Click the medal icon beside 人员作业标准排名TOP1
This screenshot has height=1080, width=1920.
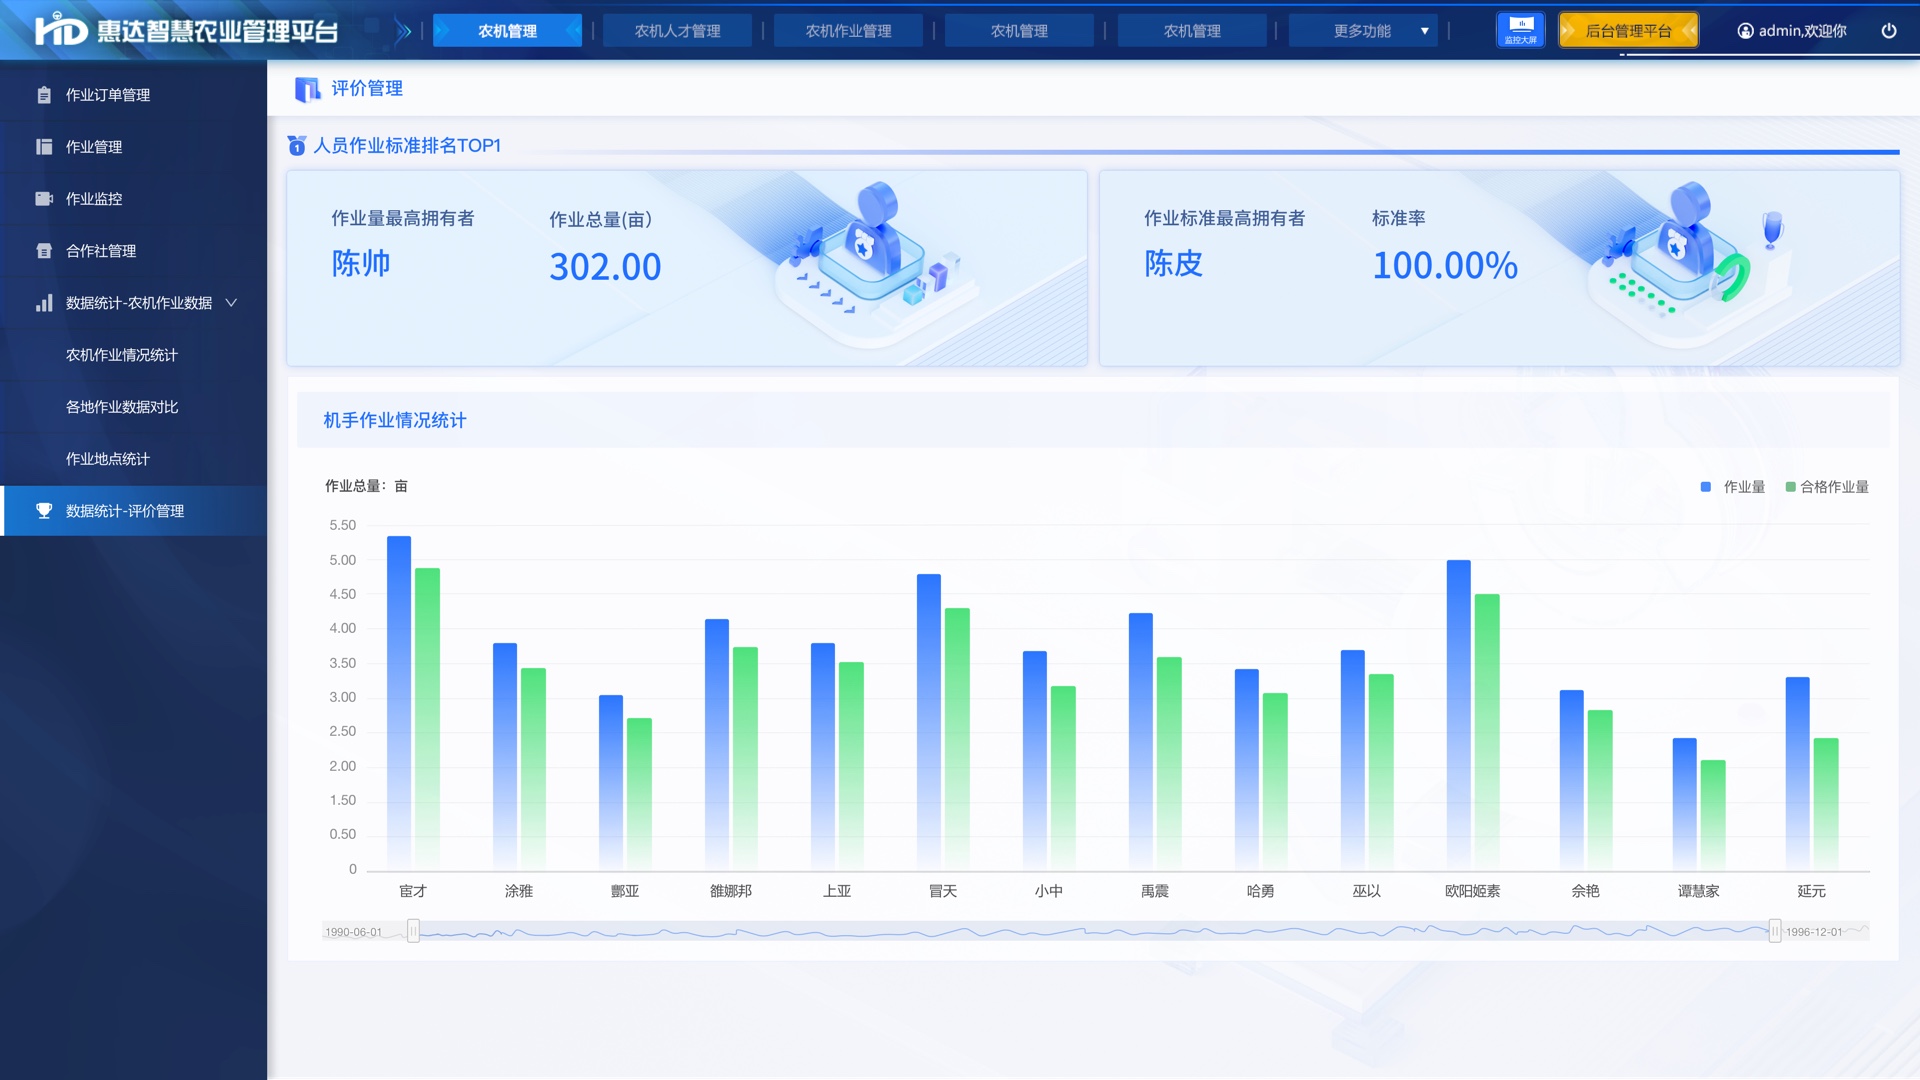pyautogui.click(x=297, y=146)
